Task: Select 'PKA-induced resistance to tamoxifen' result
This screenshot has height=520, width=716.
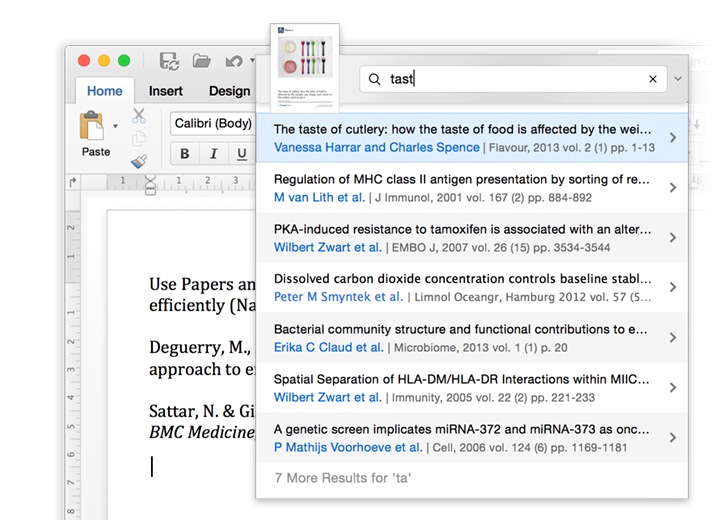Action: pyautogui.click(x=472, y=237)
